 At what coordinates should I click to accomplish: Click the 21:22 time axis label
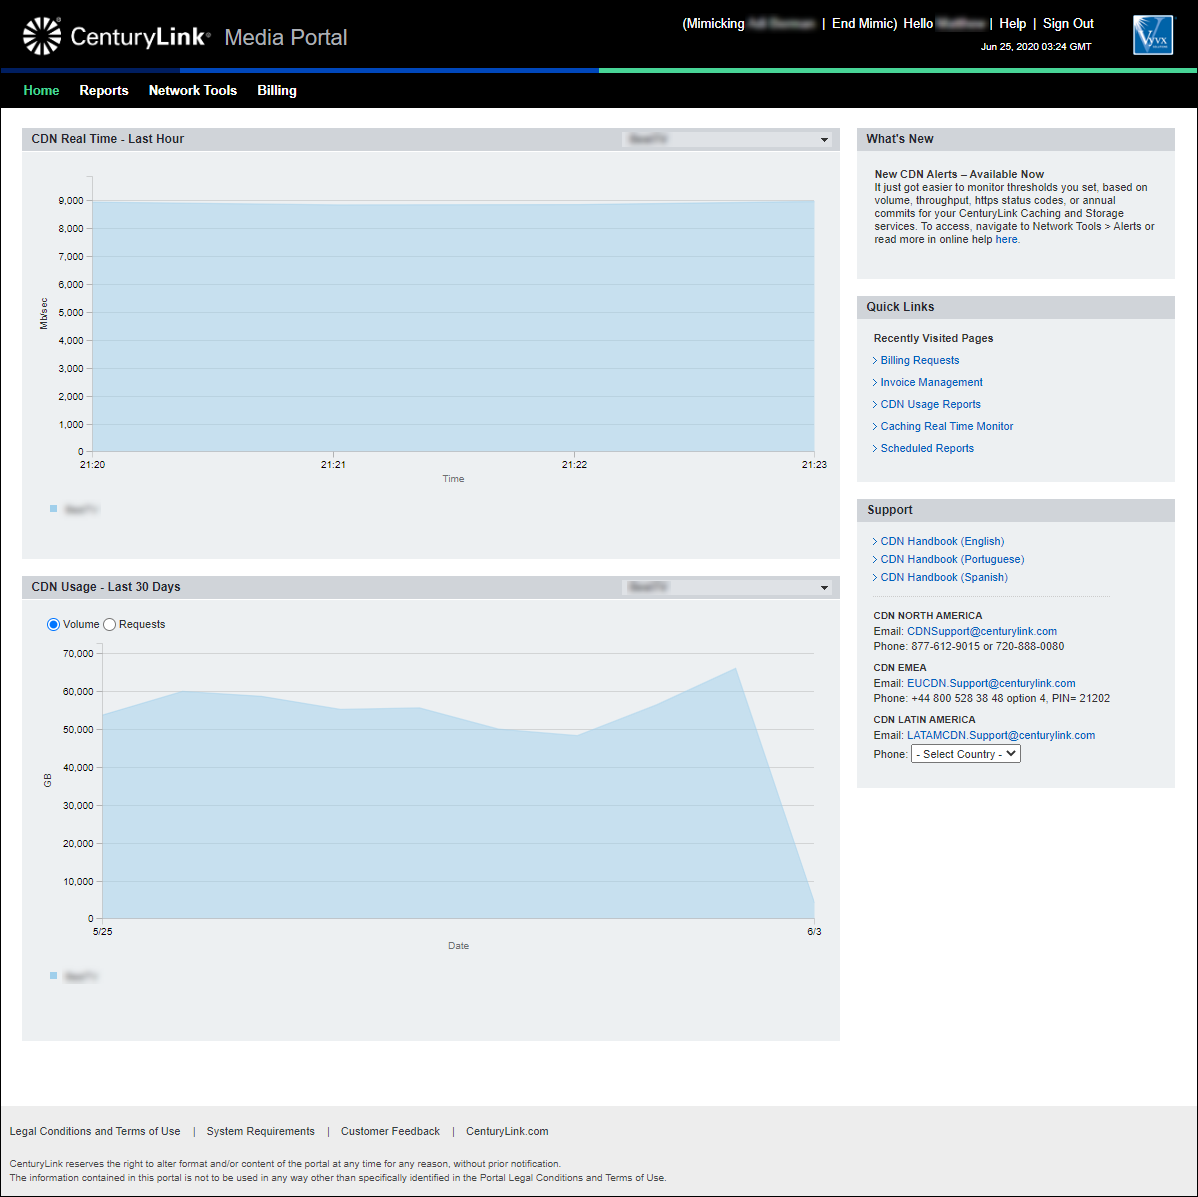point(575,464)
